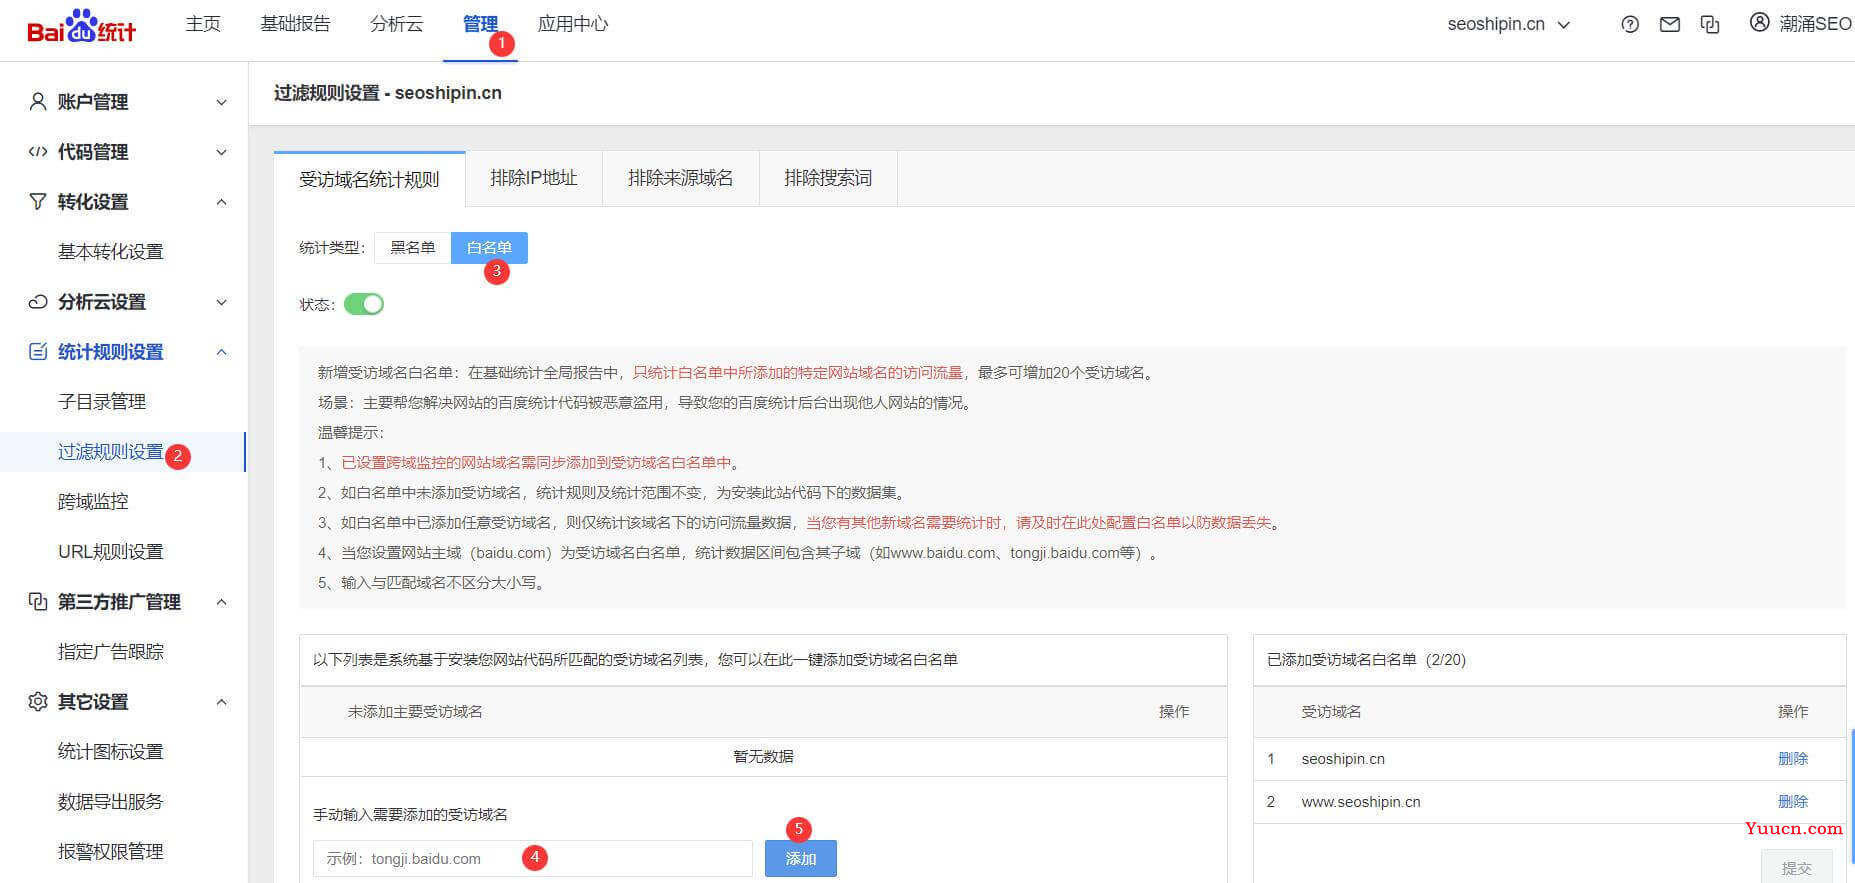Open 应用中心 in top navigation
This screenshot has width=1855, height=883.
(x=573, y=24)
